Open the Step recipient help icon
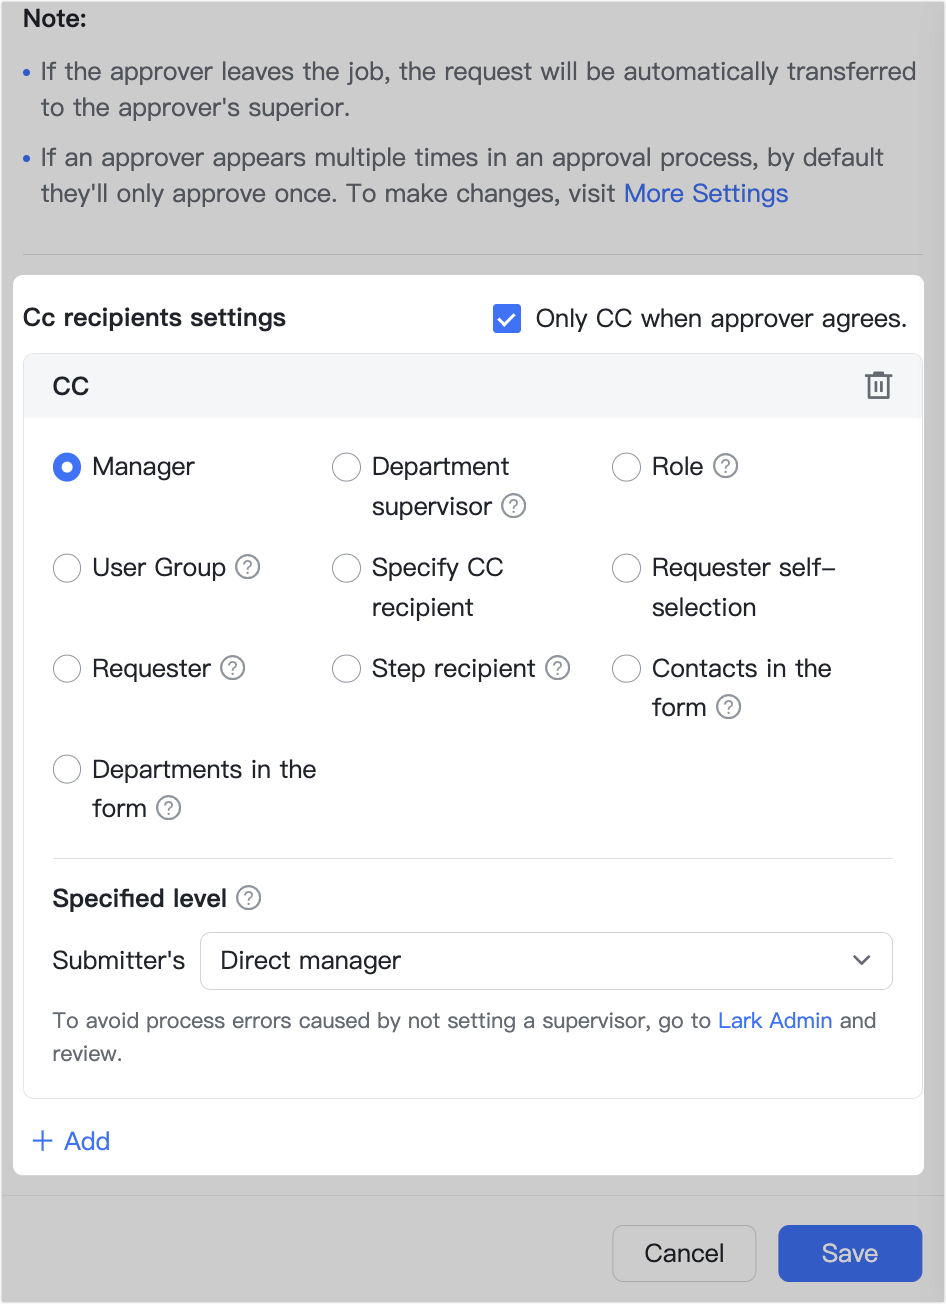The image size is (946, 1304). tap(557, 668)
